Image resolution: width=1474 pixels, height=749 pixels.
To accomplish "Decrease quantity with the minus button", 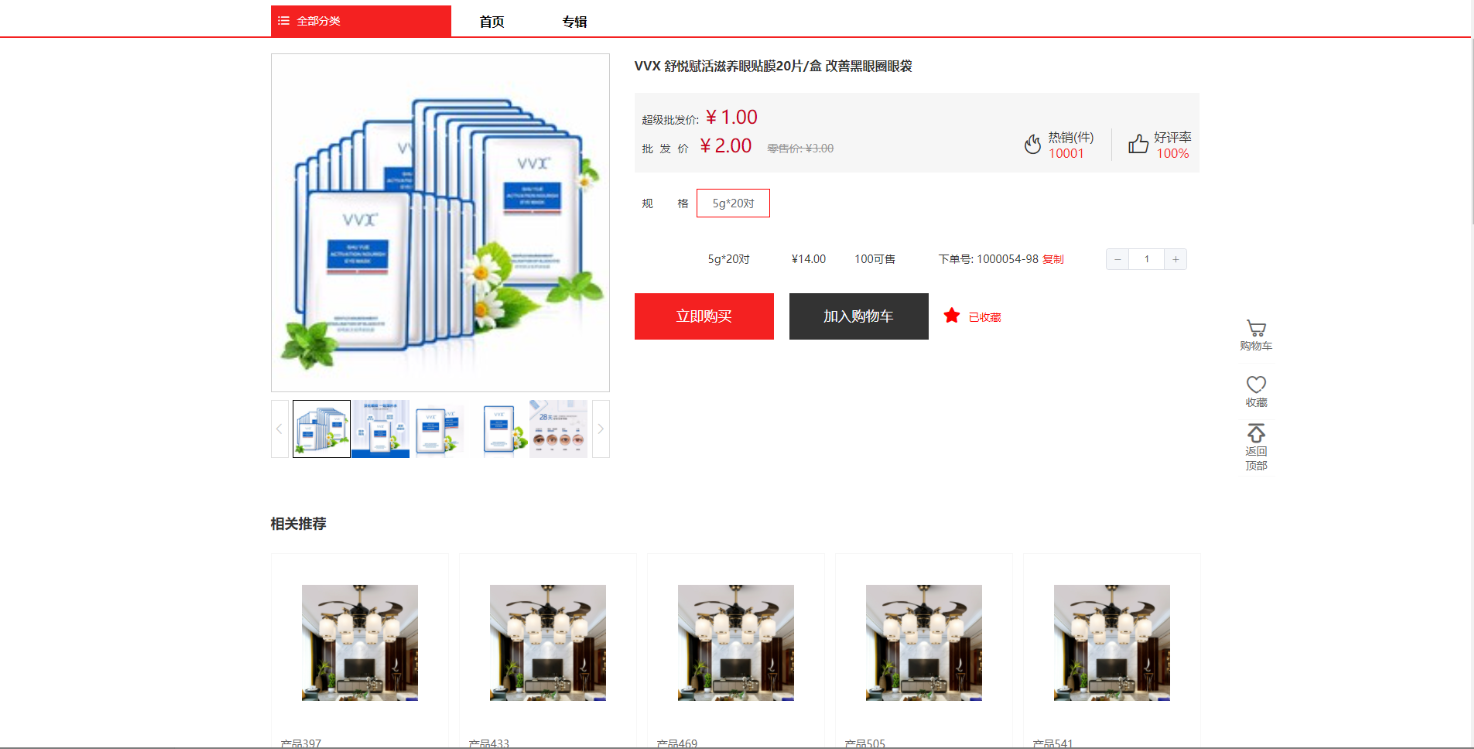I will 1118,259.
